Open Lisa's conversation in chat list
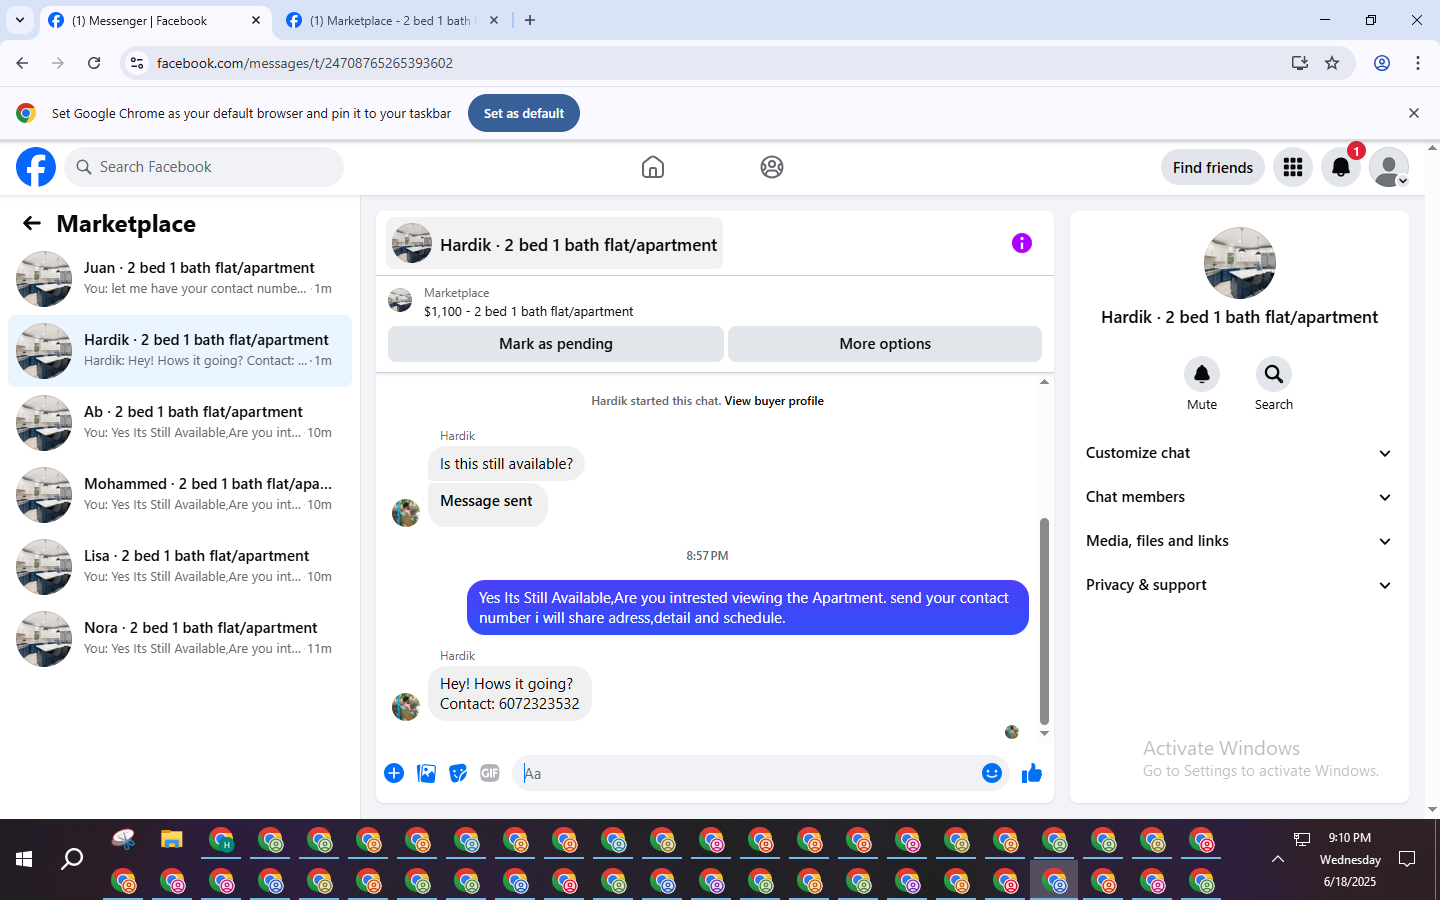Image resolution: width=1440 pixels, height=900 pixels. point(180,566)
